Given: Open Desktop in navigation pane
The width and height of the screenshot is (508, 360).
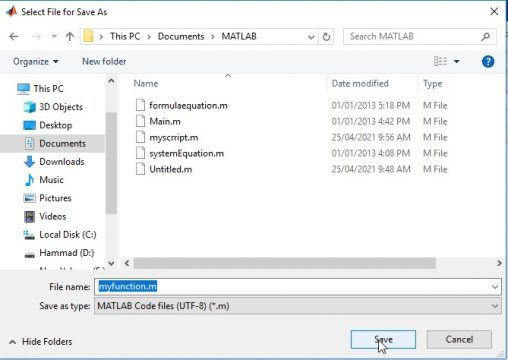Looking at the screenshot, I should click(56, 125).
